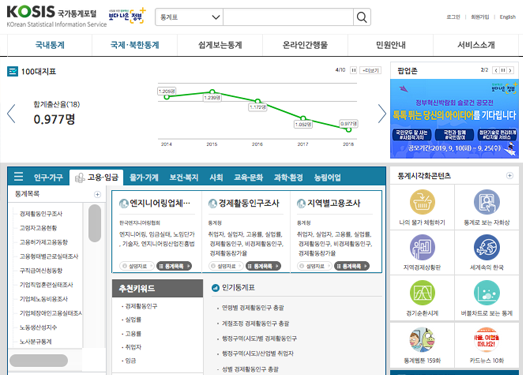Image resolution: width=523 pixels, height=375 pixels.
Task: Open the 회원가입 link
Action: [x=480, y=17]
